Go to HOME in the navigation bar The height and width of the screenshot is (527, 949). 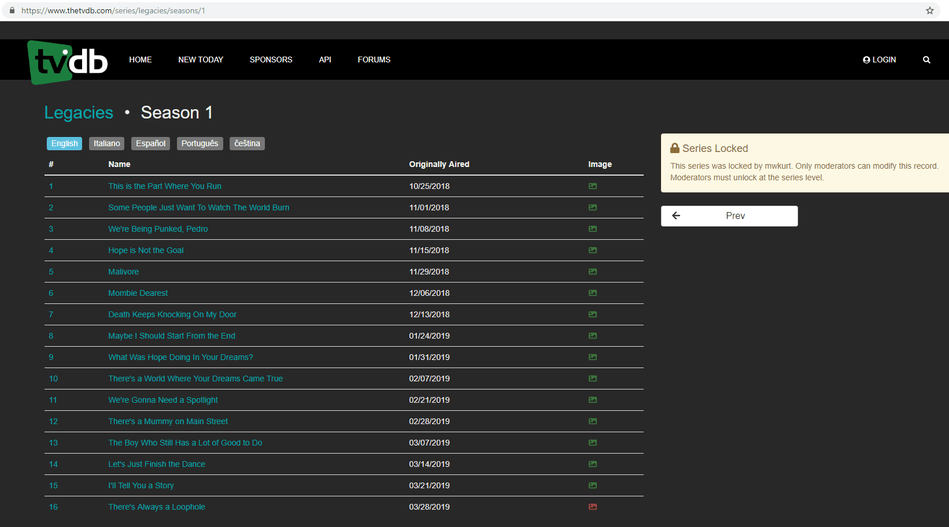click(140, 60)
